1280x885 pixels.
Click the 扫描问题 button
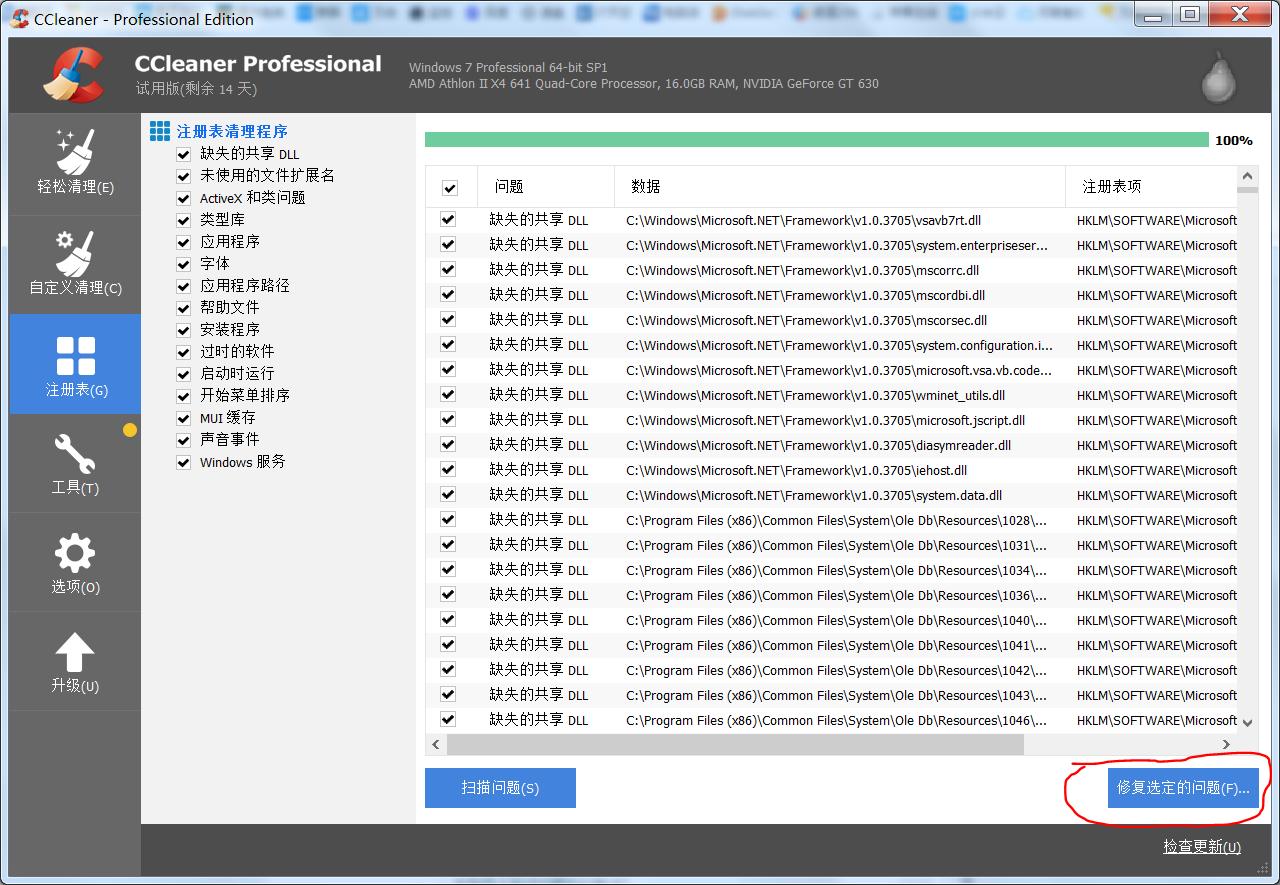tap(500, 788)
